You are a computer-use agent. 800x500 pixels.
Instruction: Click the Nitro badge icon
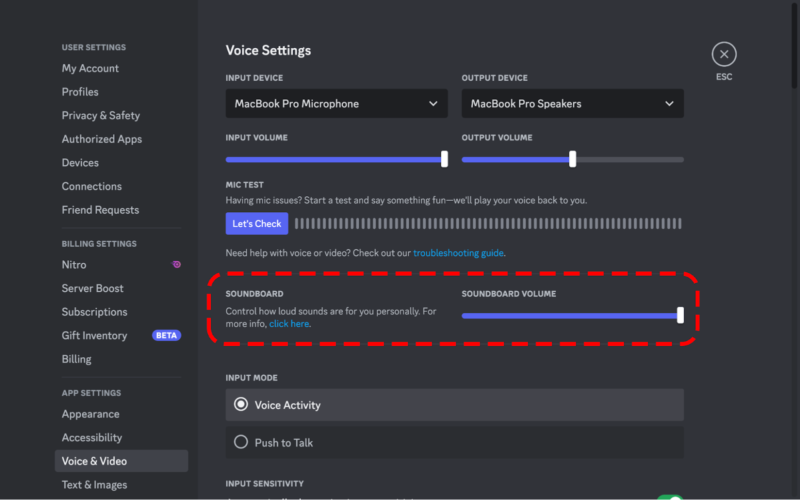point(177,264)
